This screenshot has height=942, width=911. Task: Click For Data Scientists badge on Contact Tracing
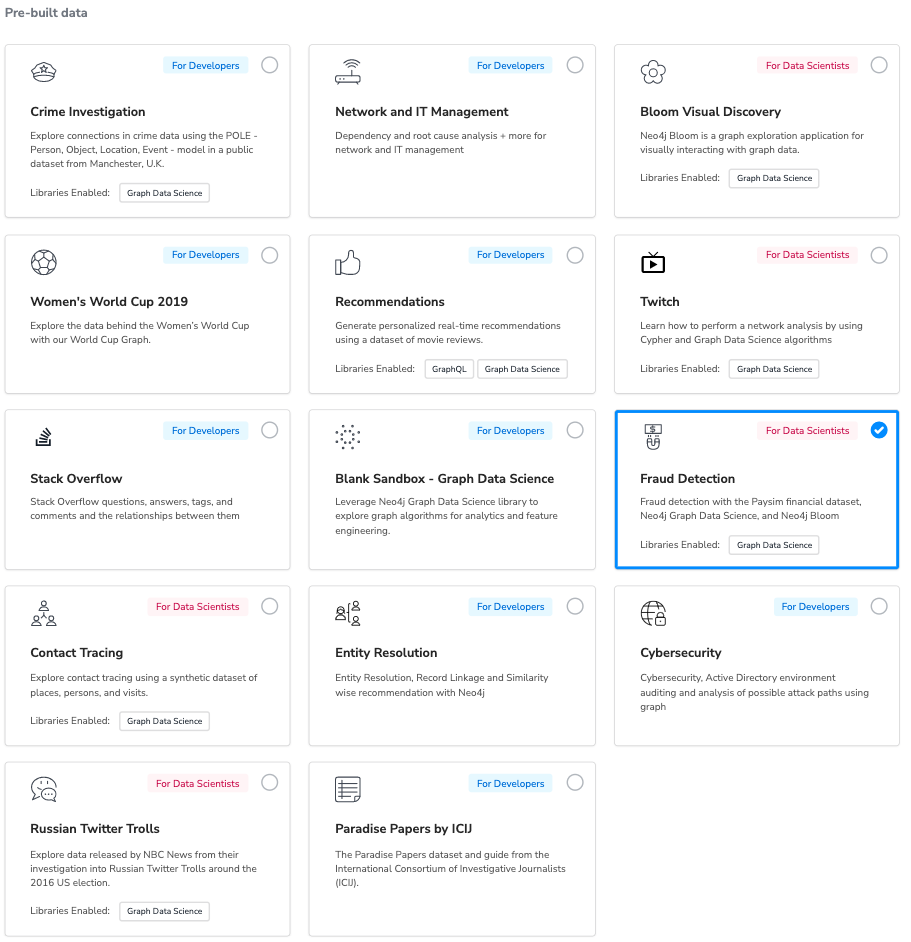tap(198, 607)
